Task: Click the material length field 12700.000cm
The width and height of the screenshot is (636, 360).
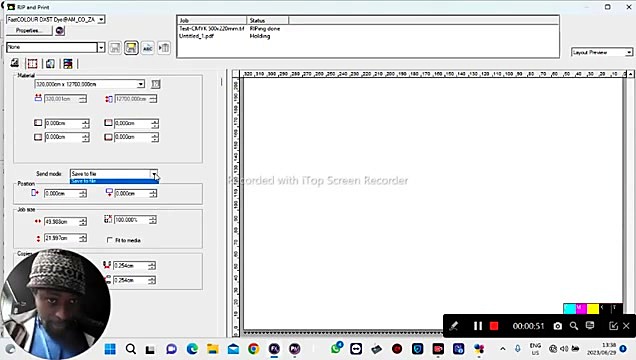Action: pos(132,99)
